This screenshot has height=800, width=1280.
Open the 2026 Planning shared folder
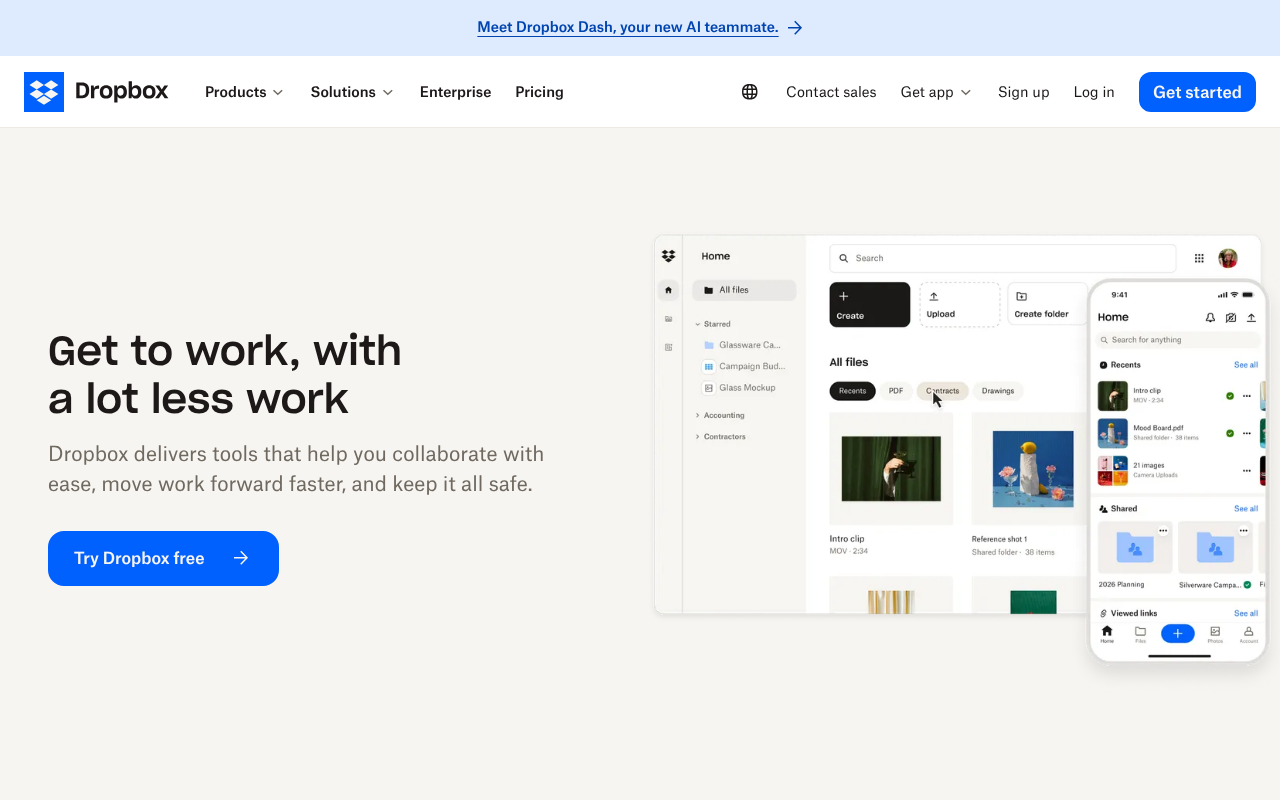[1135, 548]
